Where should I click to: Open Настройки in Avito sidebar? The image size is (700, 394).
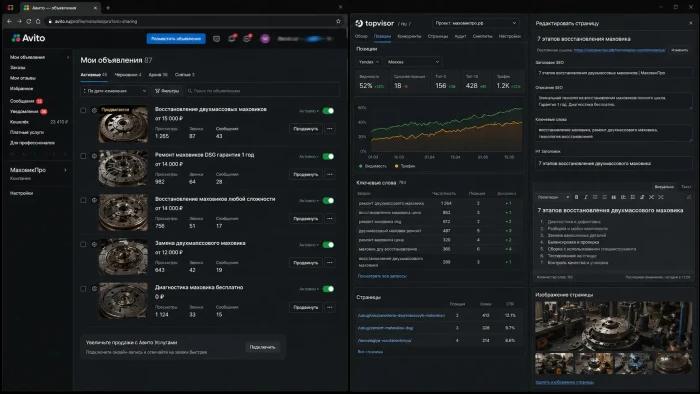pyautogui.click(x=21, y=193)
